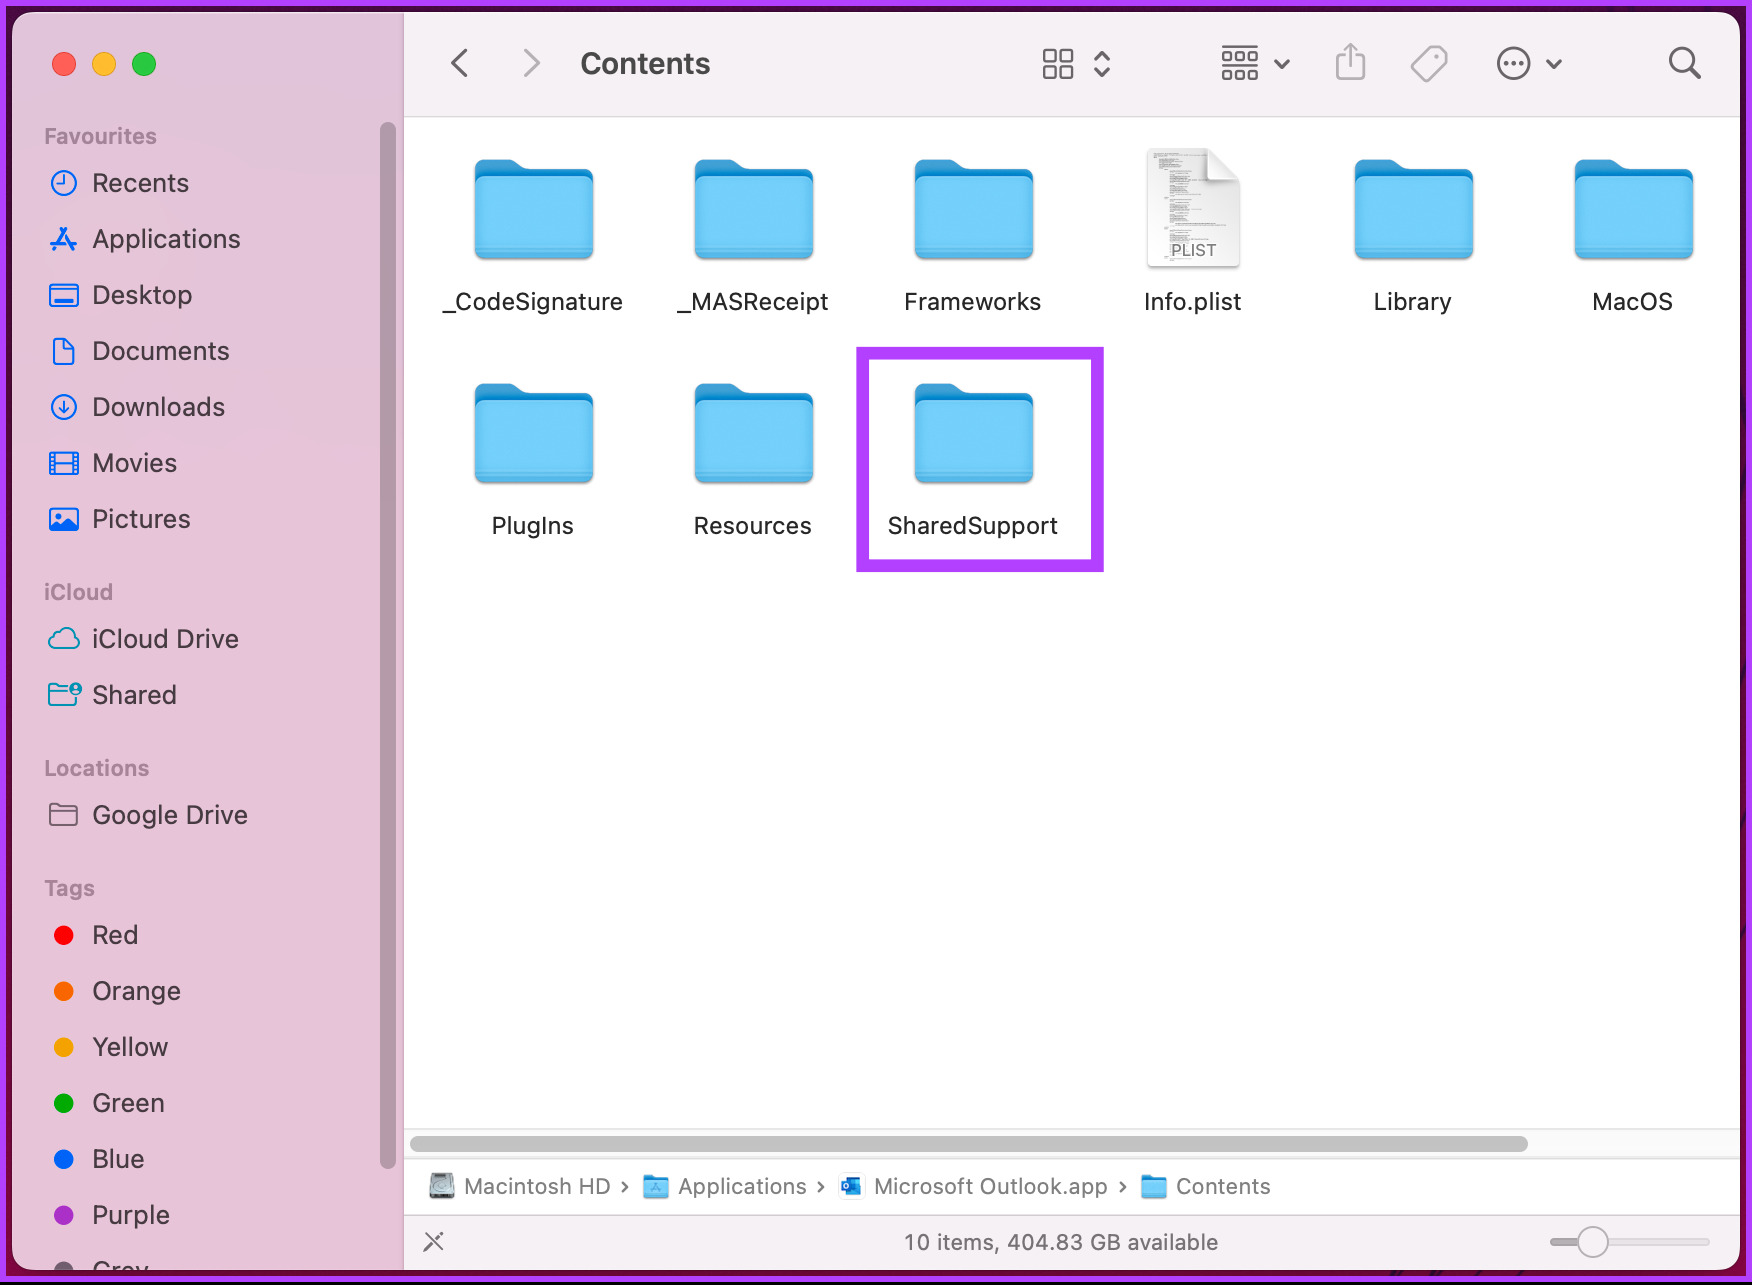Click the Tags icon in the toolbar

(x=1429, y=63)
